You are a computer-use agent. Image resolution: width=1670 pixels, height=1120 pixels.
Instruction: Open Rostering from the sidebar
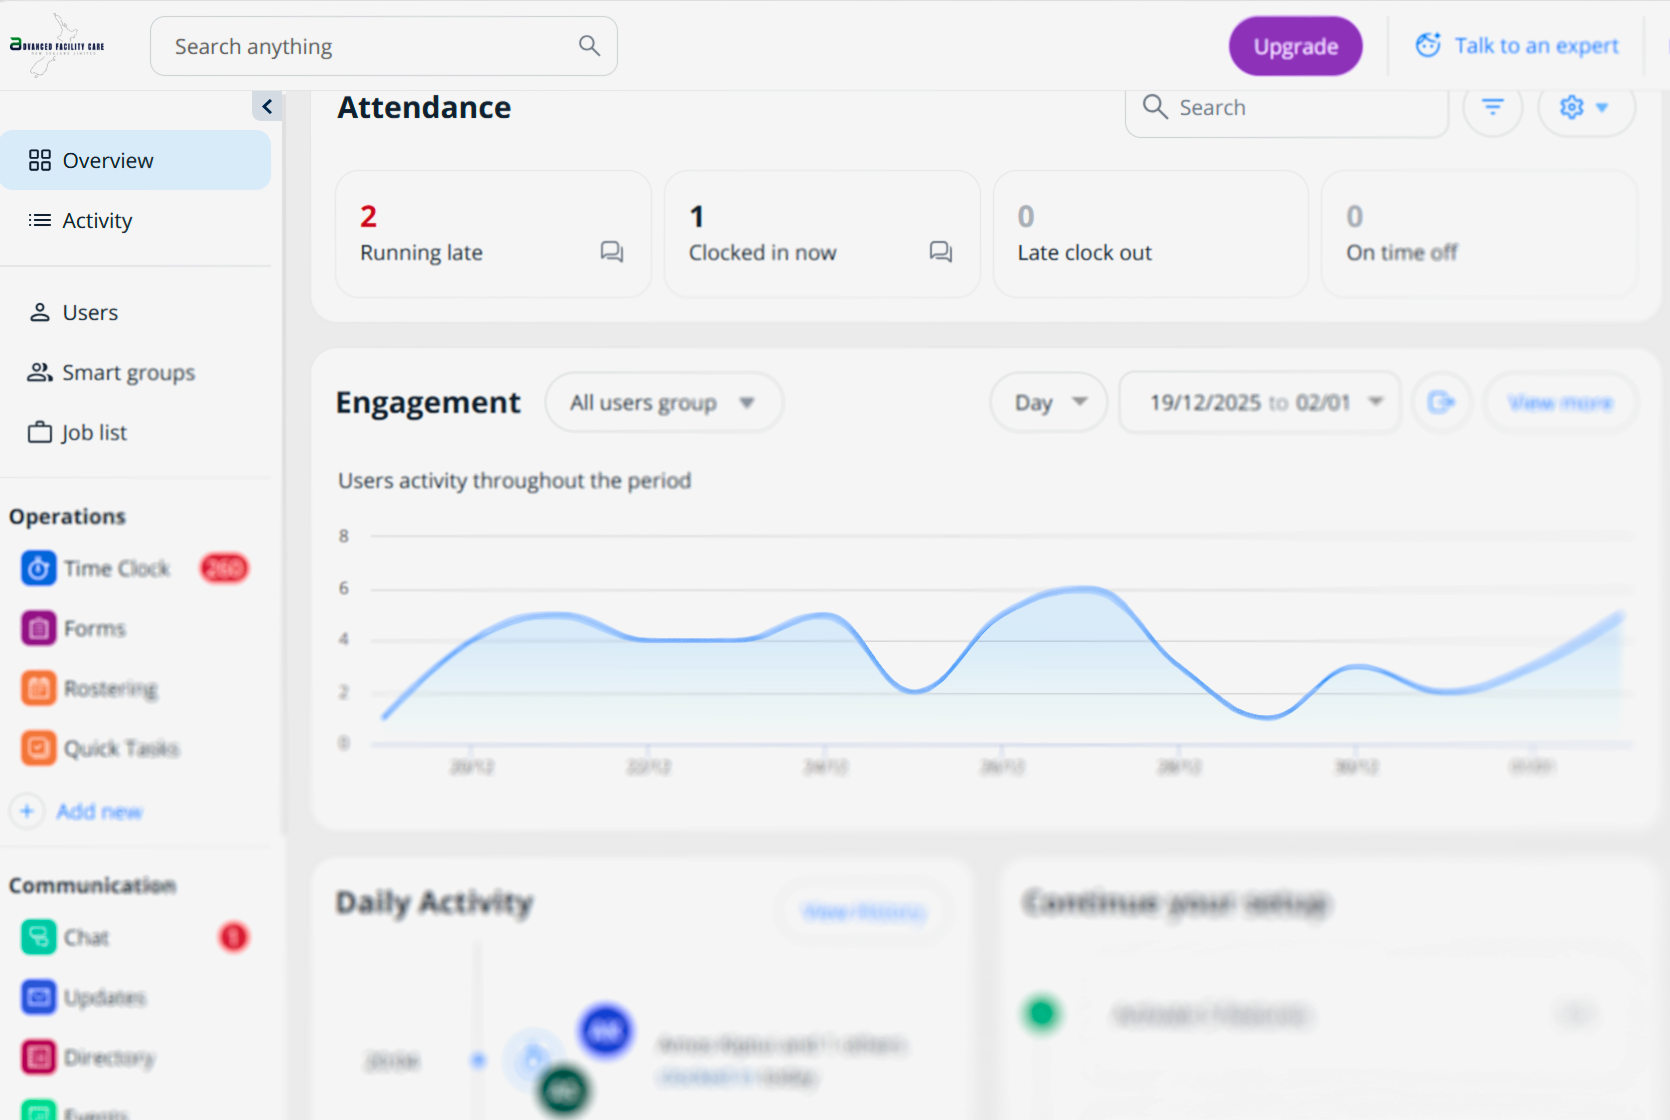[110, 688]
